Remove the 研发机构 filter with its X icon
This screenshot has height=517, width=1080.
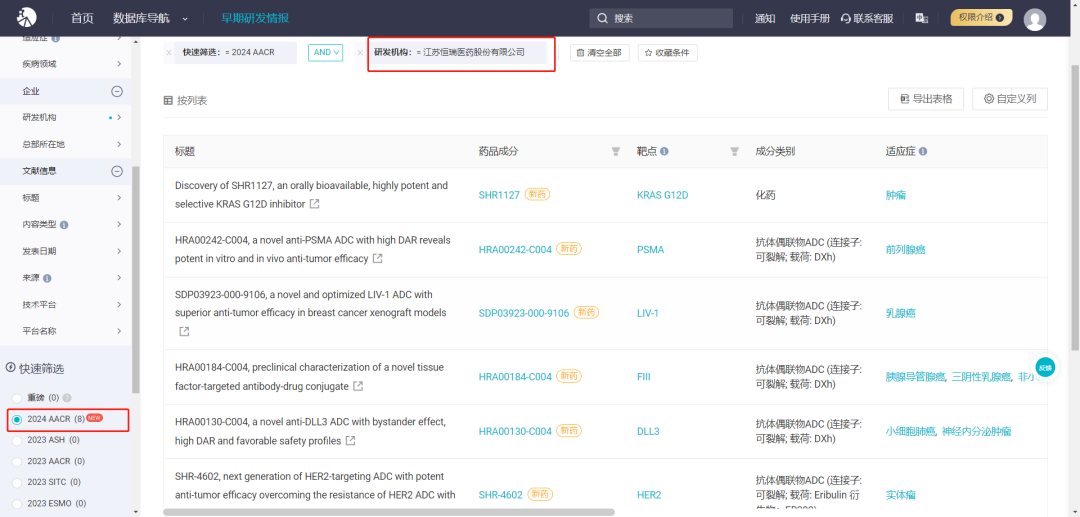(360, 52)
